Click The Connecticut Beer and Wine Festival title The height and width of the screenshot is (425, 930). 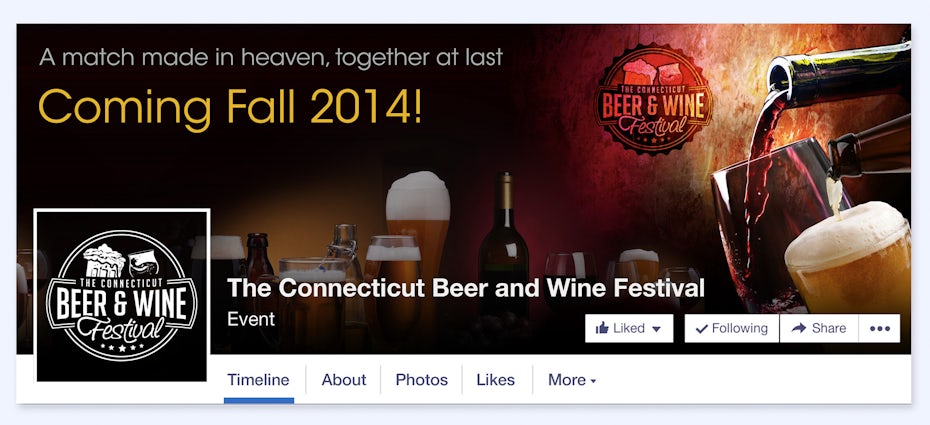[466, 289]
